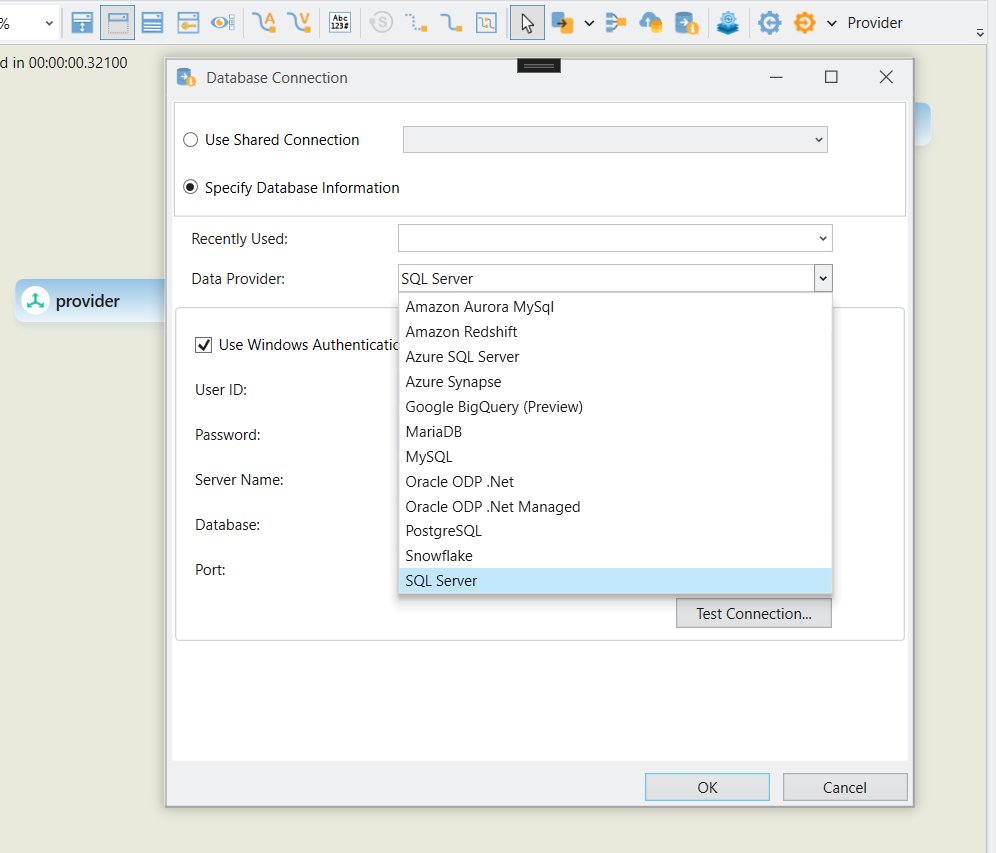
Task: Open the shared connection combo box
Action: 614,140
